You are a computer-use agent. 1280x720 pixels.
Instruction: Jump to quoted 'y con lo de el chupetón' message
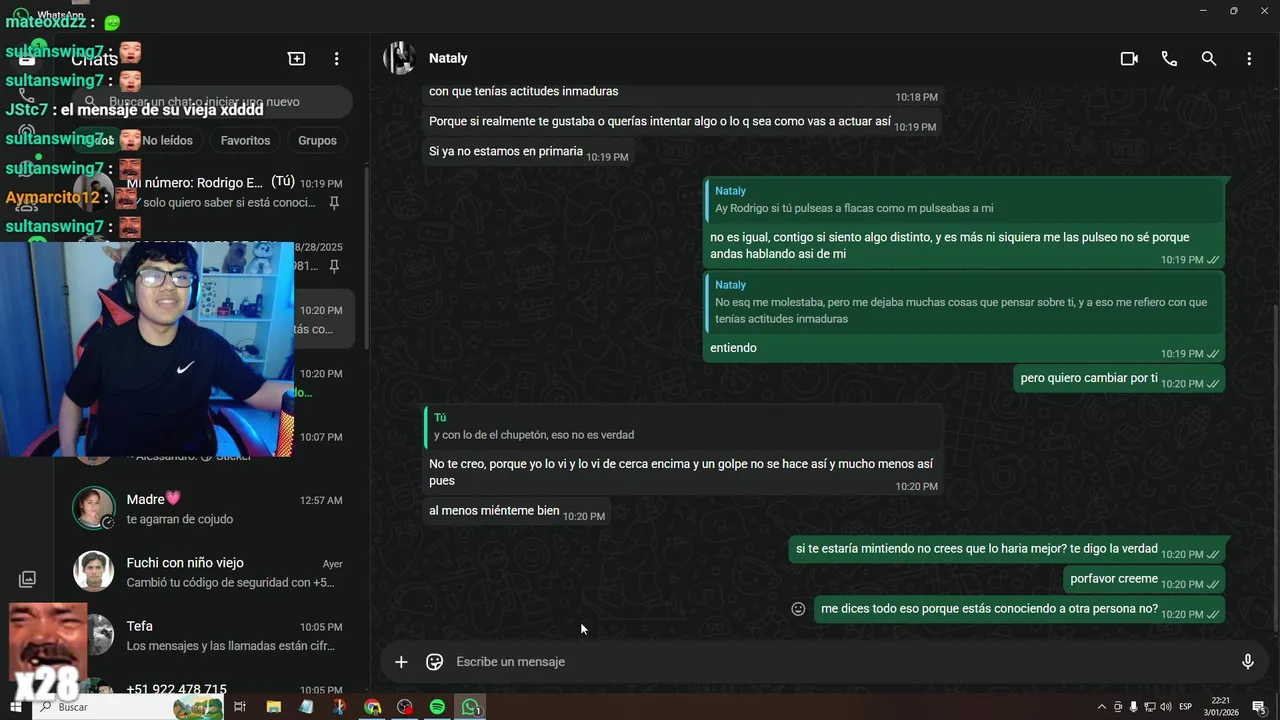pyautogui.click(x=682, y=426)
